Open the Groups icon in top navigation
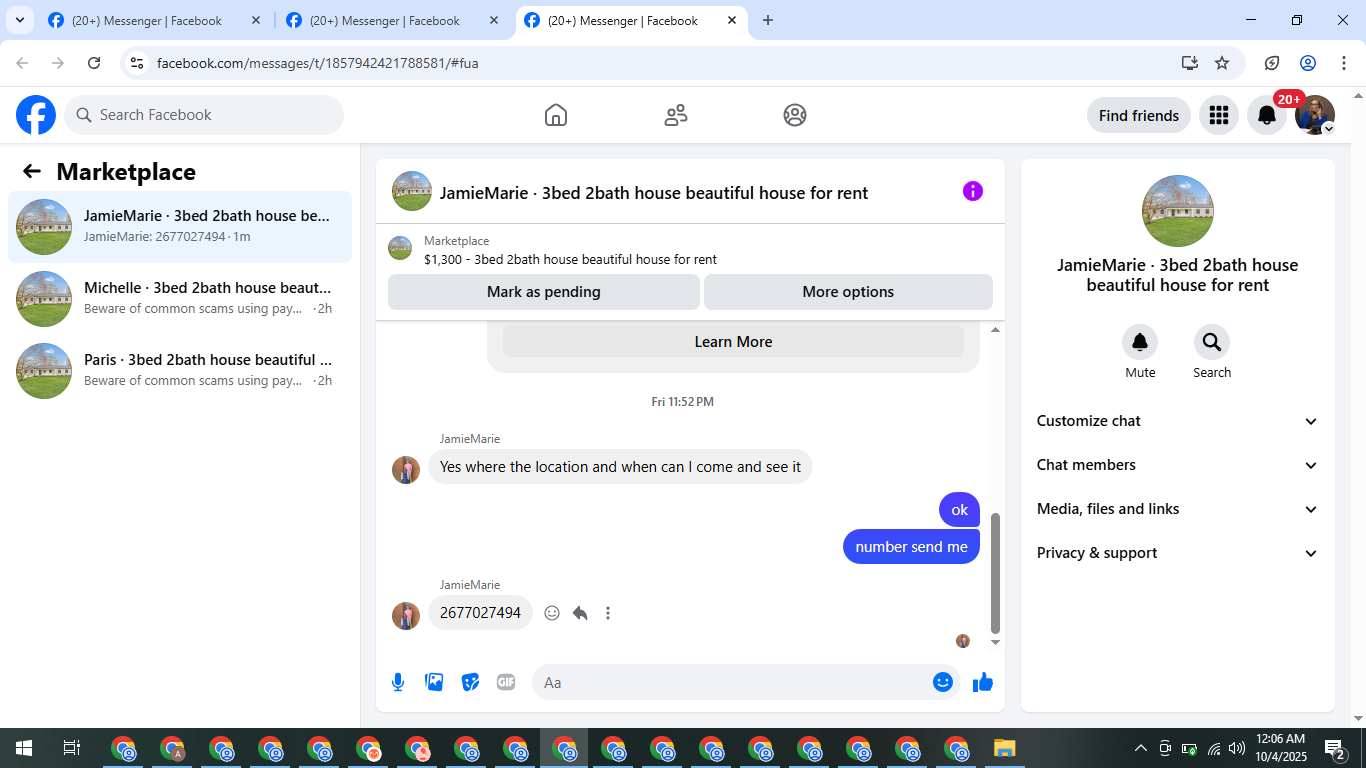This screenshot has height=768, width=1366. 795,115
